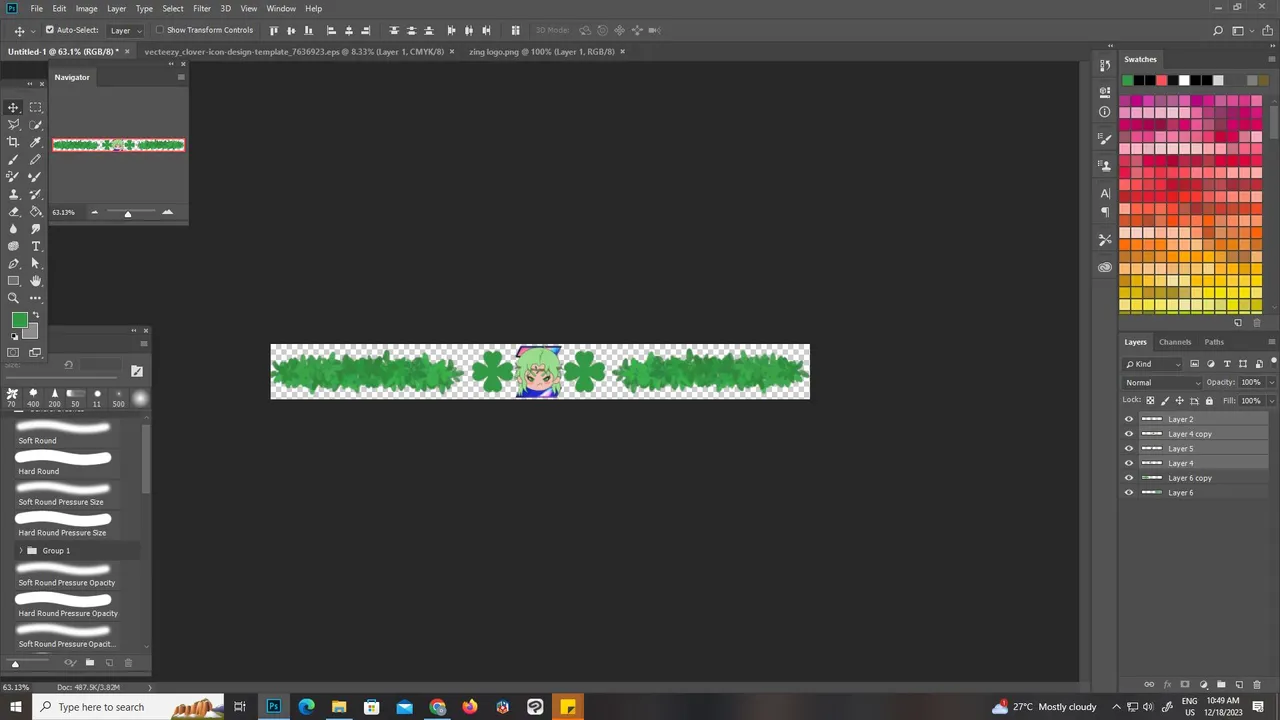Open the Paragraph panel icon
The height and width of the screenshot is (720, 1280).
tap(1104, 212)
